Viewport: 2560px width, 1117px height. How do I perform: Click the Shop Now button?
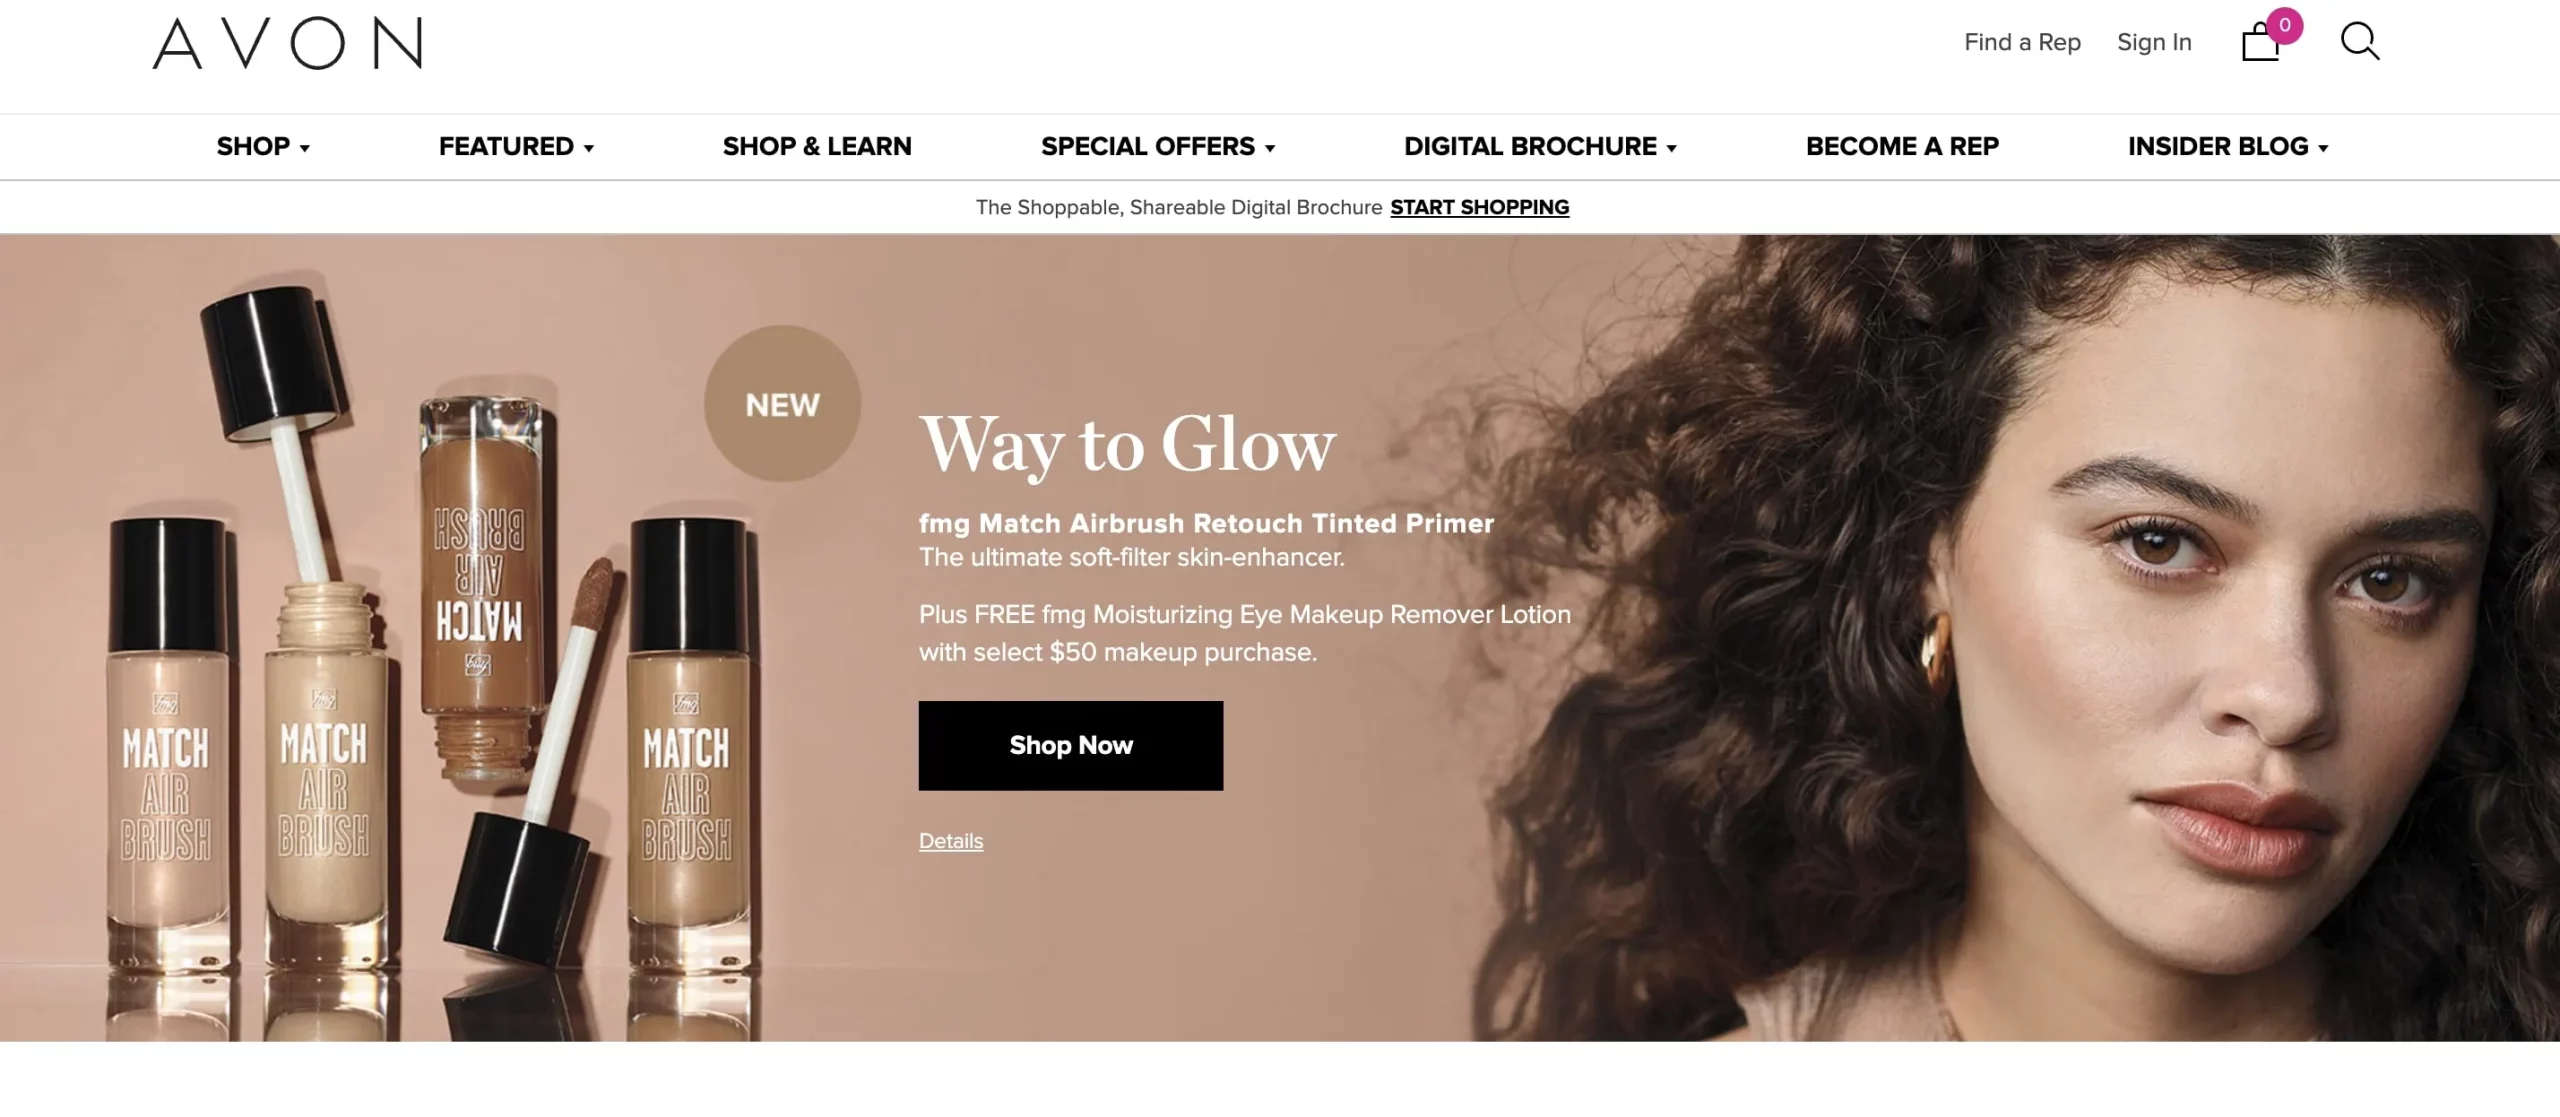1071,746
